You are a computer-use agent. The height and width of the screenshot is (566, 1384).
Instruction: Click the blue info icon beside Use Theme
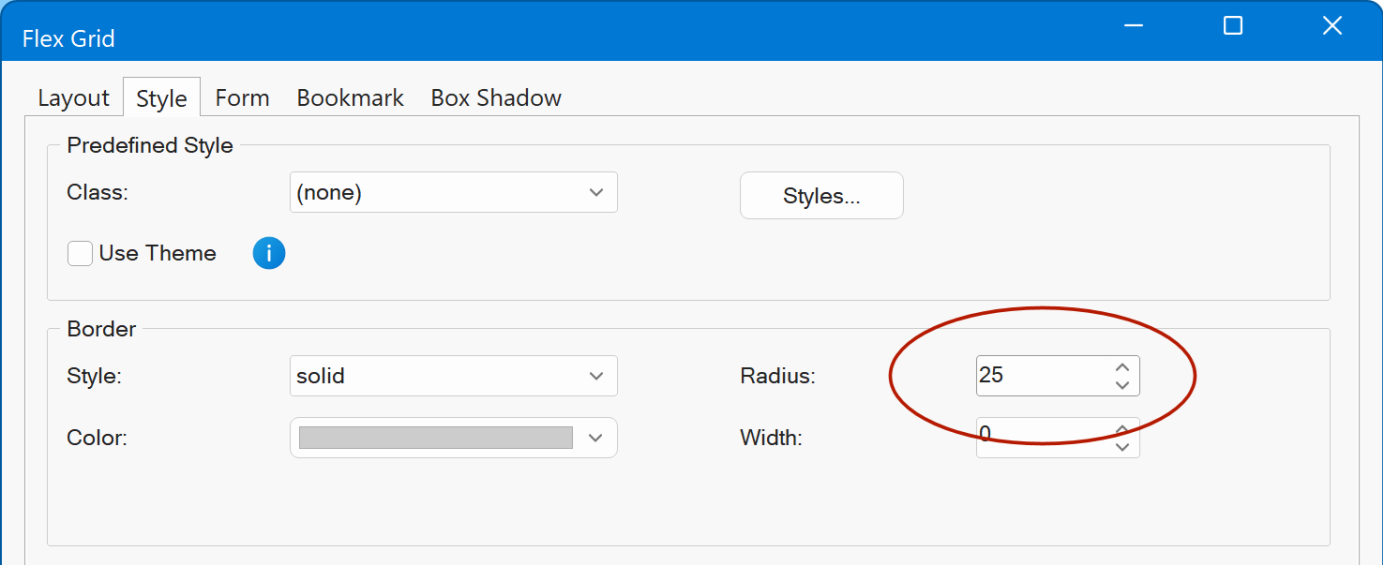269,253
